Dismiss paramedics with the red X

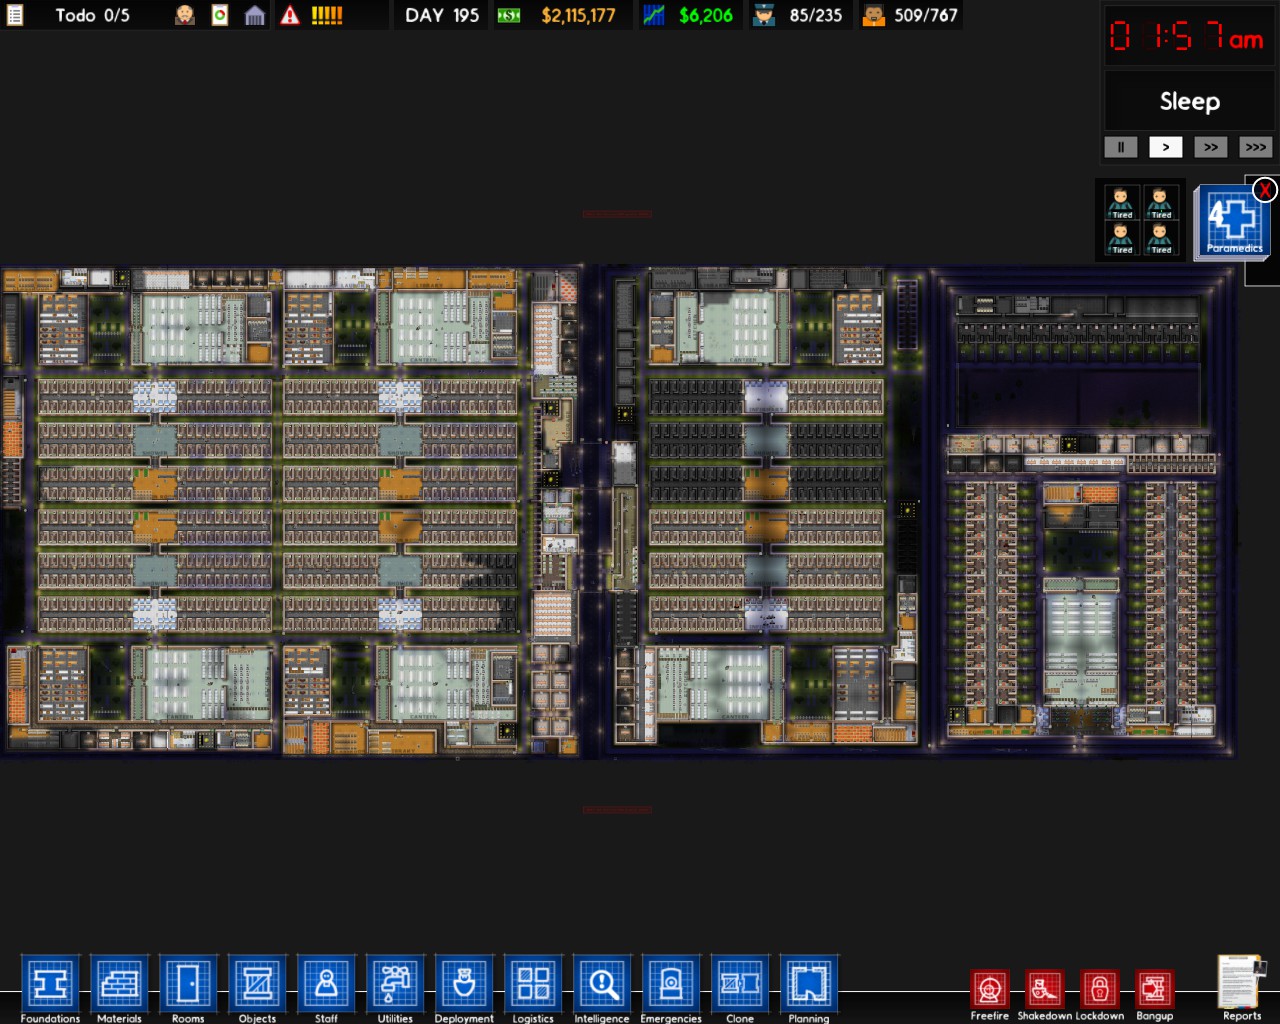(x=1265, y=190)
